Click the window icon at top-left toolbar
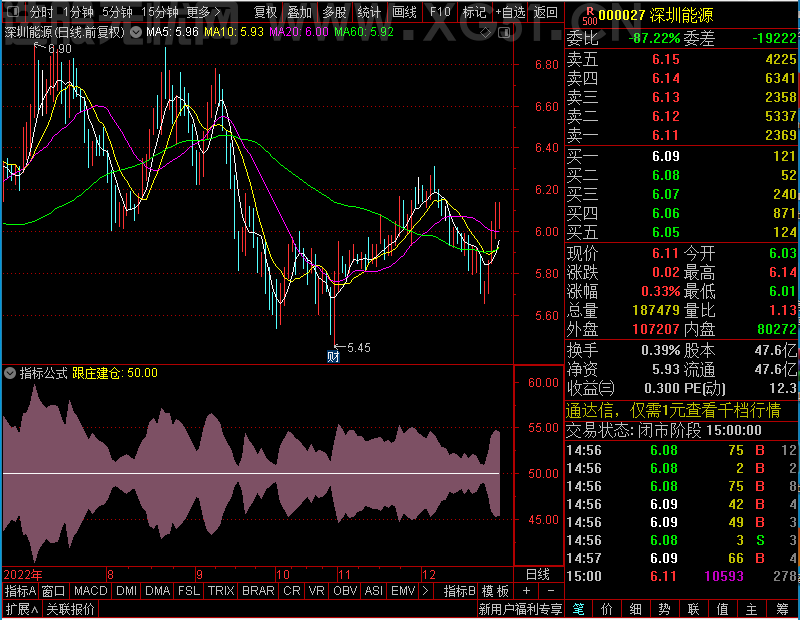The height and width of the screenshot is (620, 800). [x=13, y=11]
